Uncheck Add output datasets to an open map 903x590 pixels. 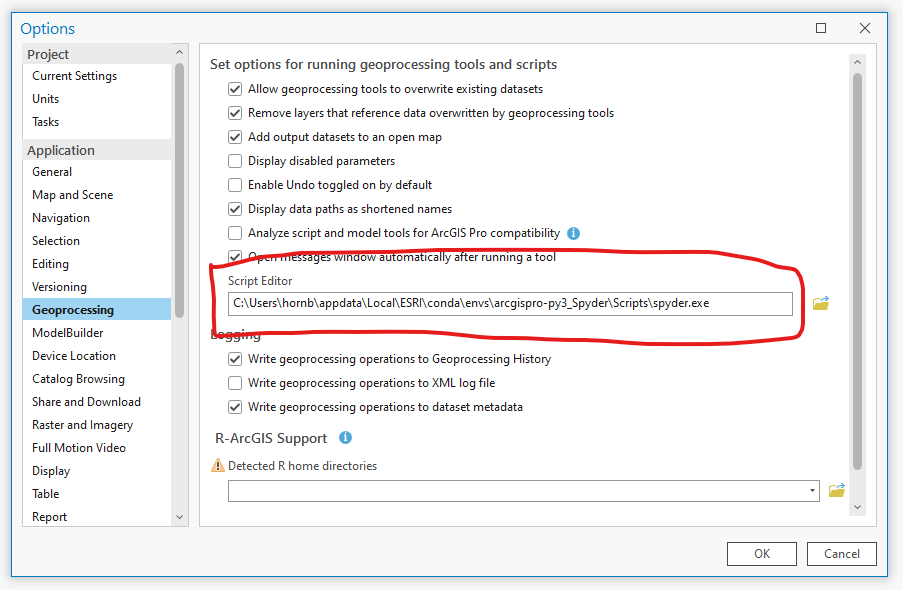(235, 137)
